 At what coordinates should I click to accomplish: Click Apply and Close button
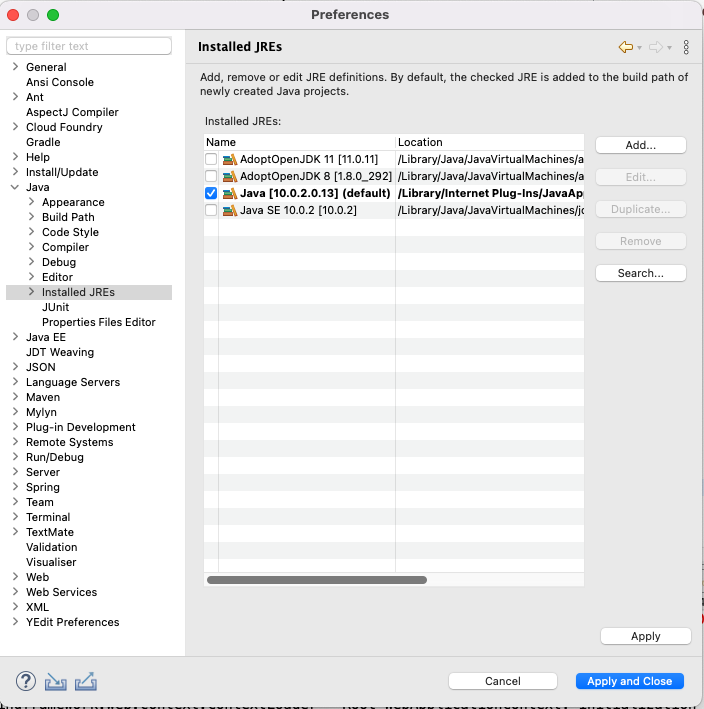click(x=629, y=681)
